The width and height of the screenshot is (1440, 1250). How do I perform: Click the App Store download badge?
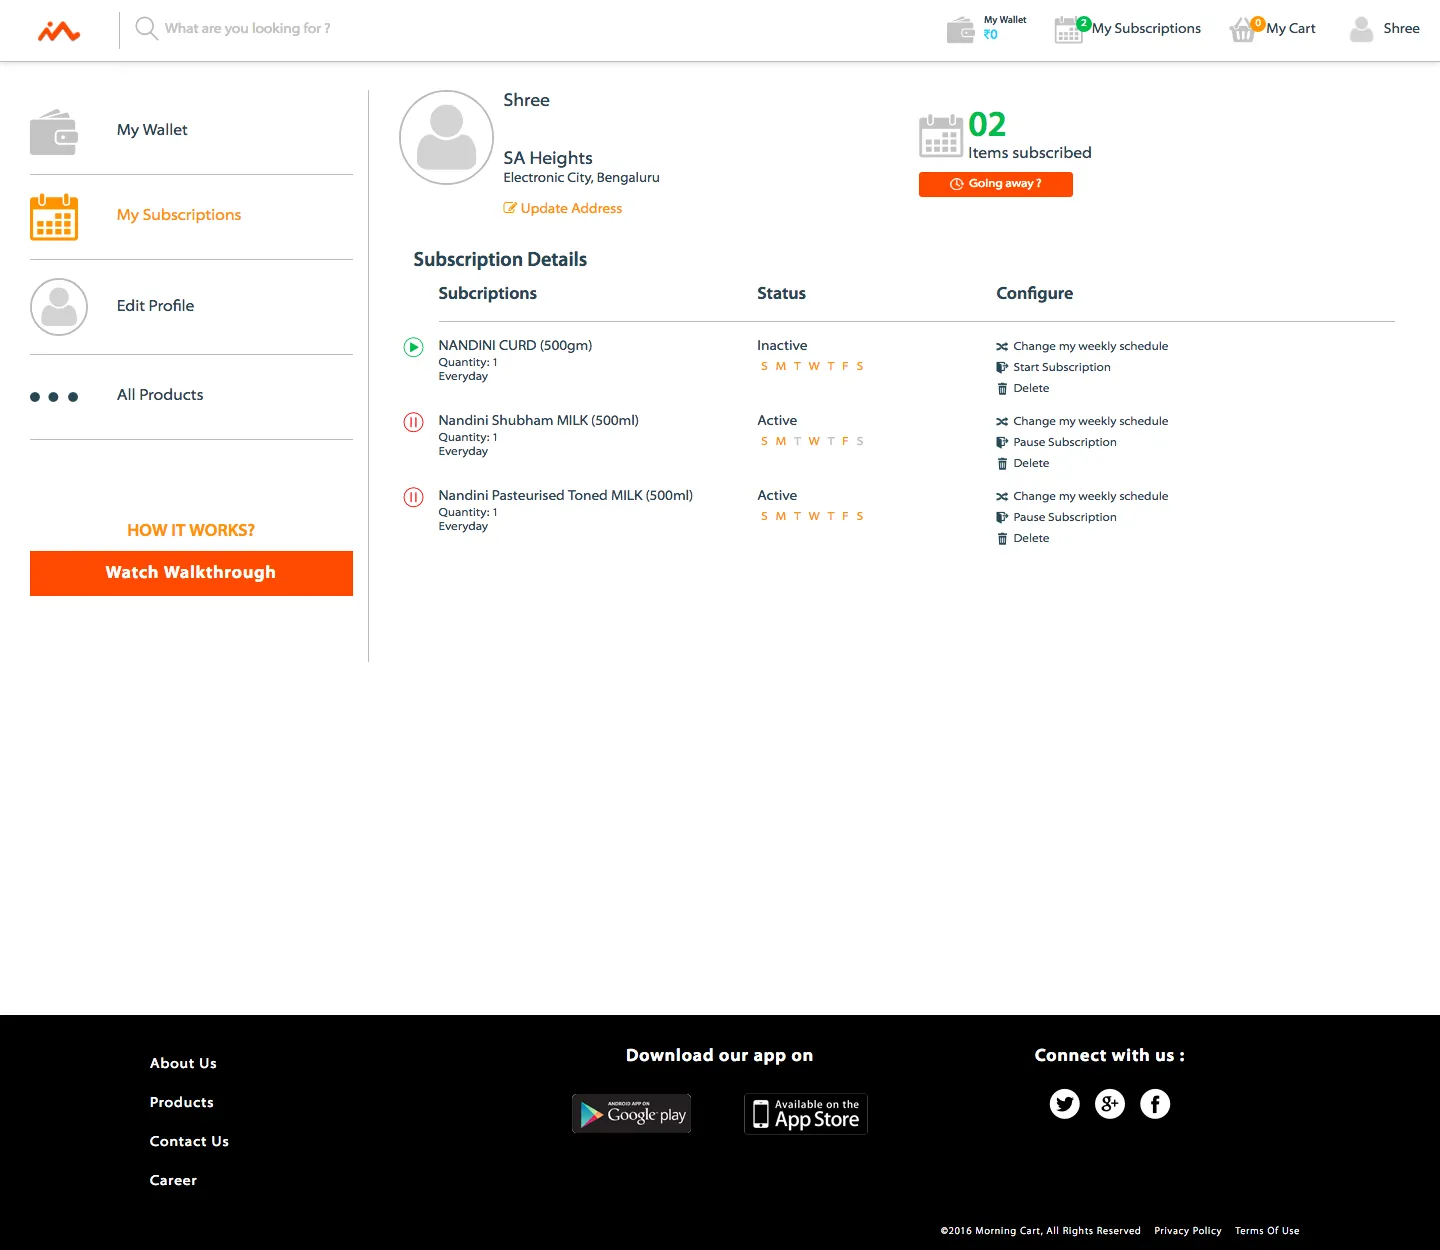[x=806, y=1114]
